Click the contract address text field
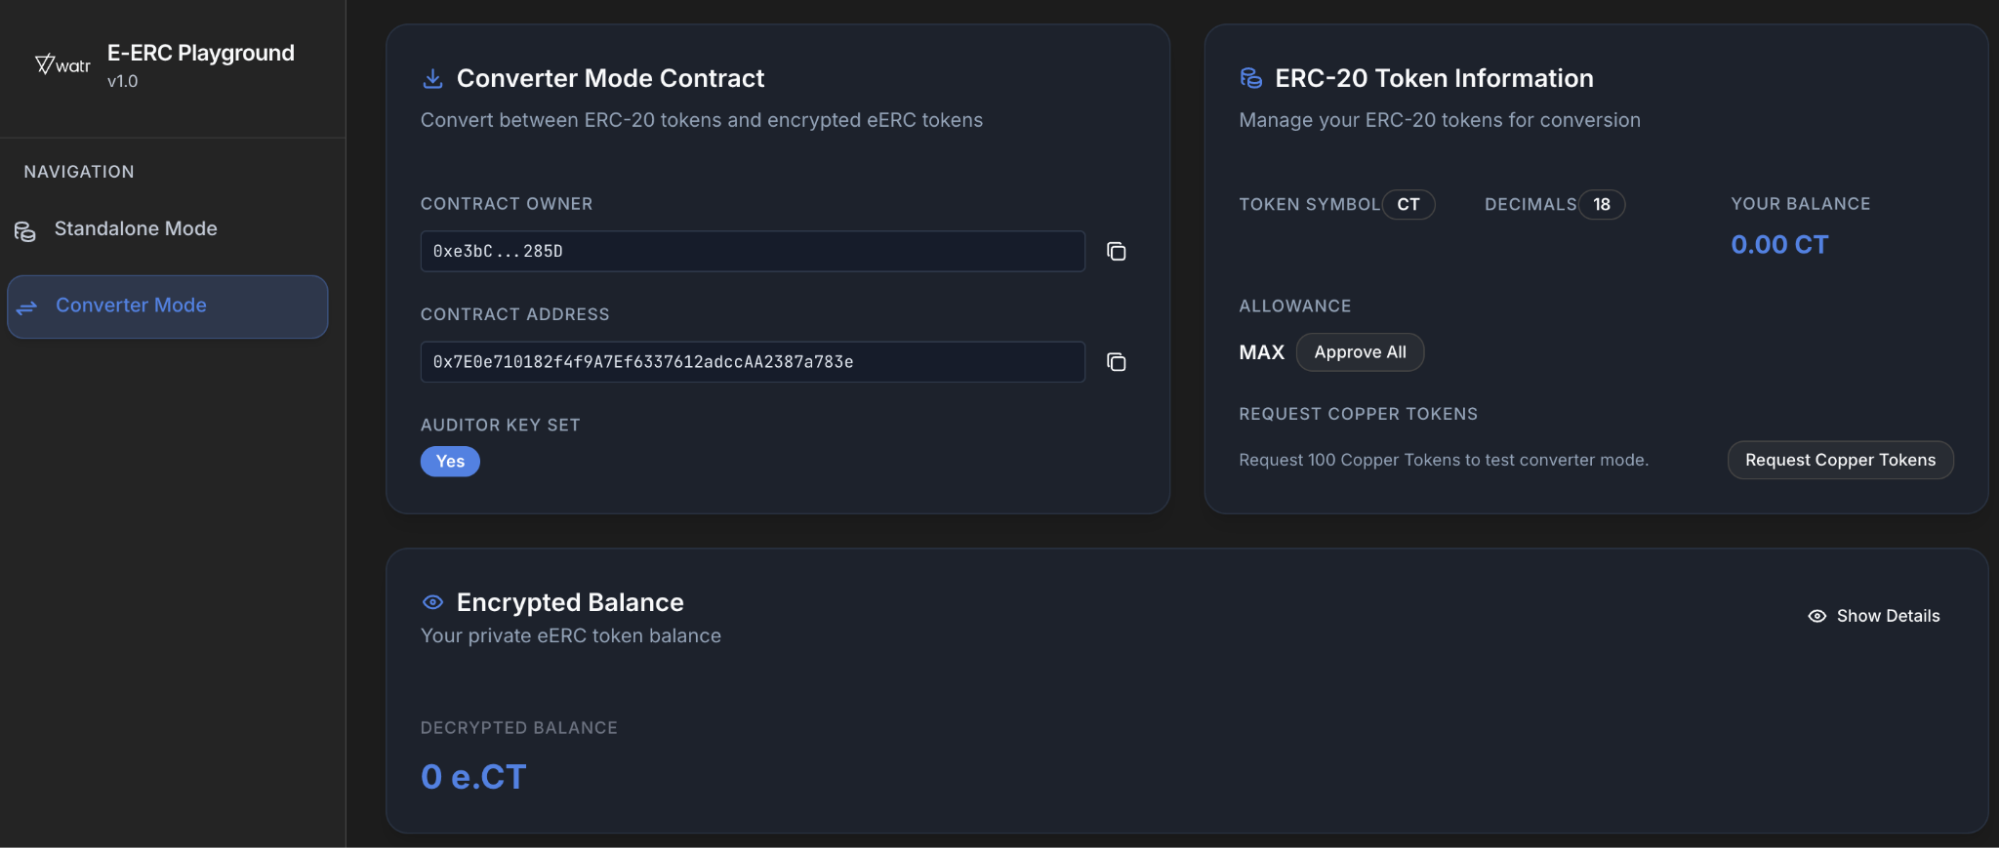Viewport: 1999px width, 849px height. point(752,362)
